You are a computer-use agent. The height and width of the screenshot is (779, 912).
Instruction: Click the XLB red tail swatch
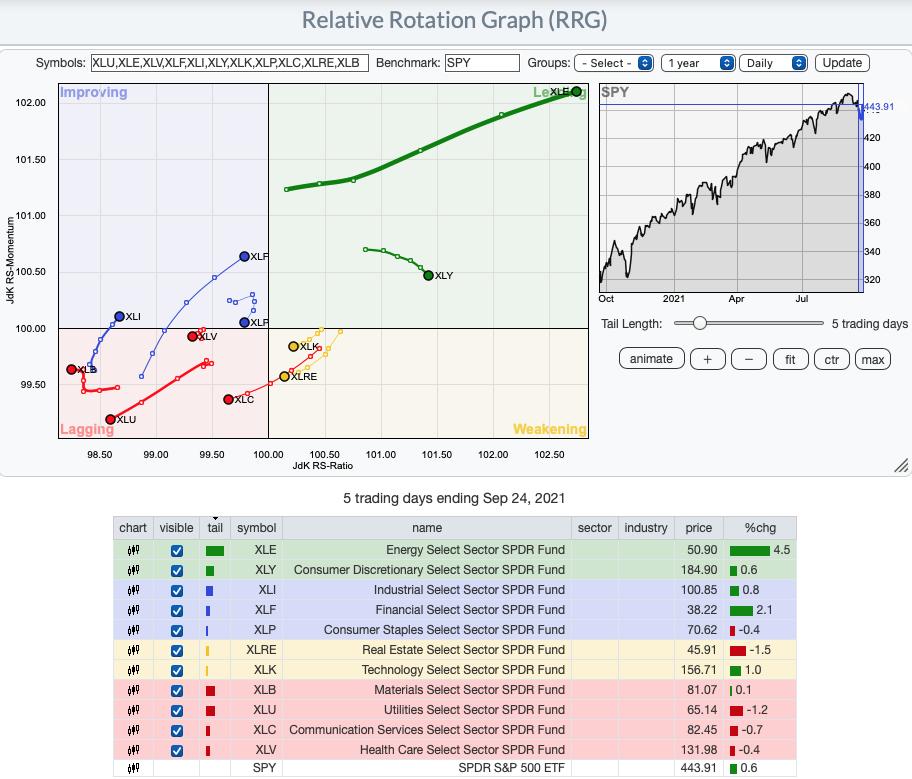(211, 691)
